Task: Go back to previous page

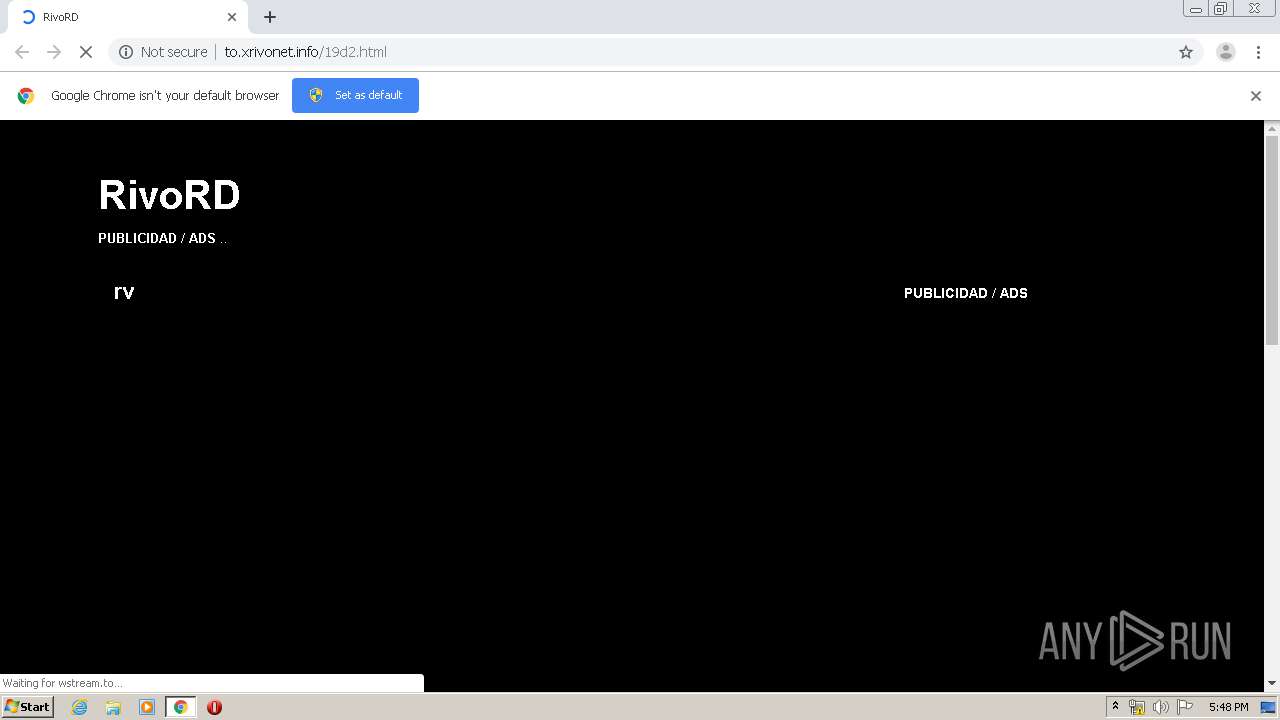Action: point(22,52)
